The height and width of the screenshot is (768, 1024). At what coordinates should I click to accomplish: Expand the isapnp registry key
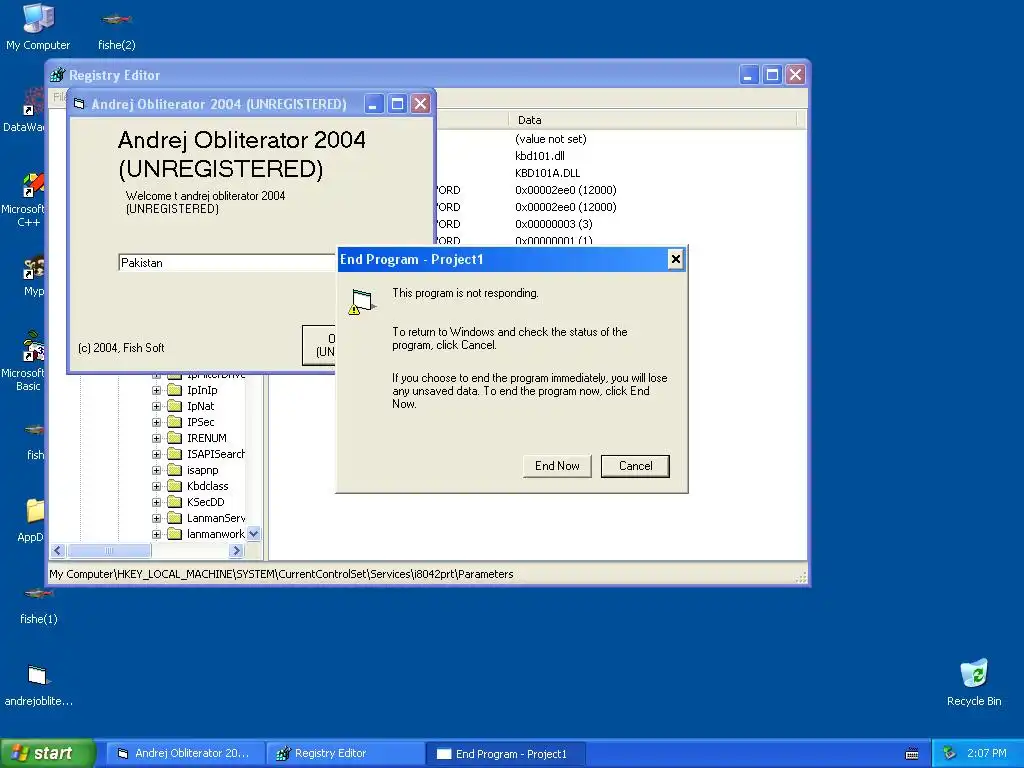tap(156, 470)
